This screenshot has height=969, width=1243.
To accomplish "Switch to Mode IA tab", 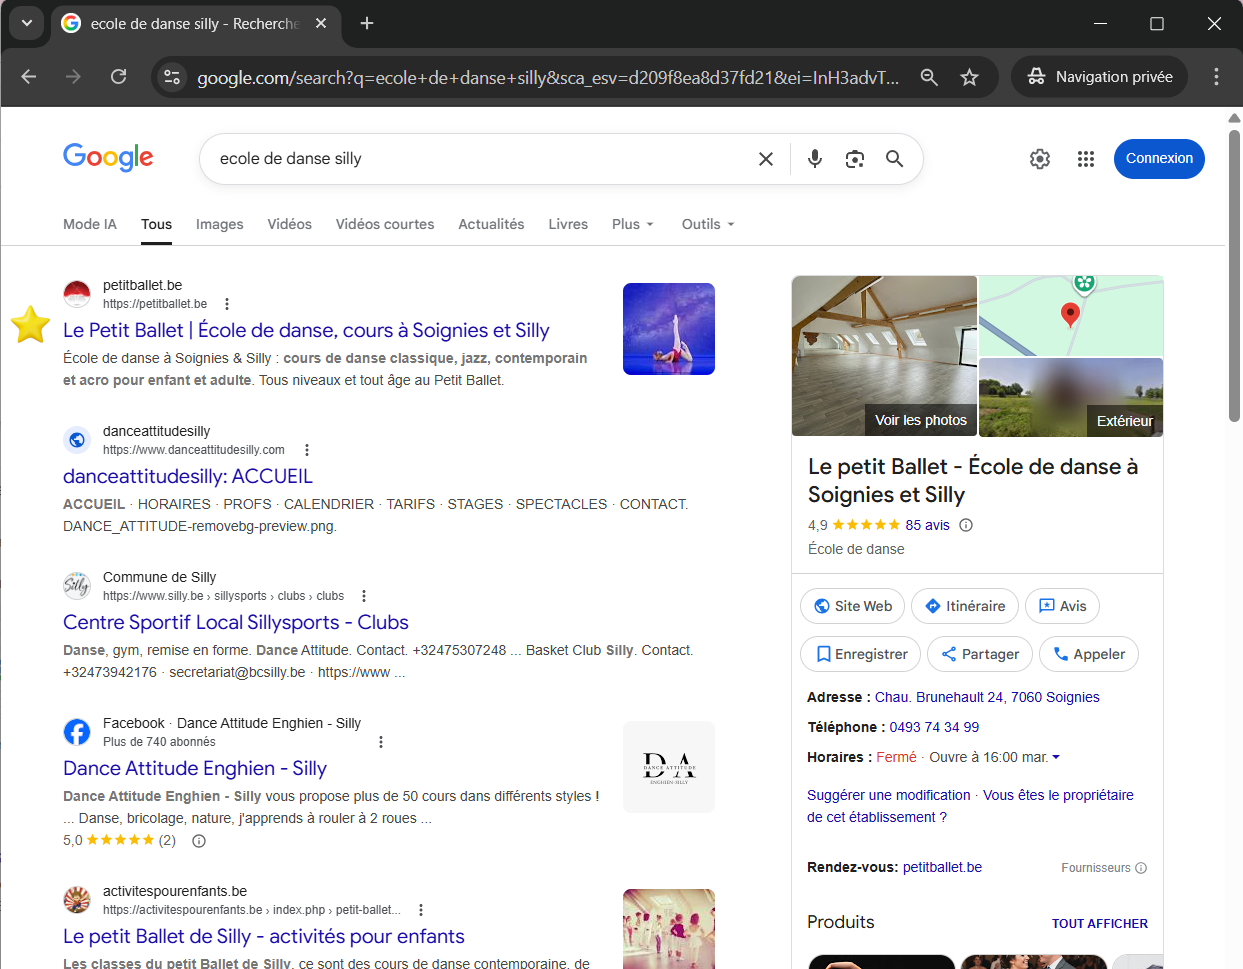I will 90,224.
